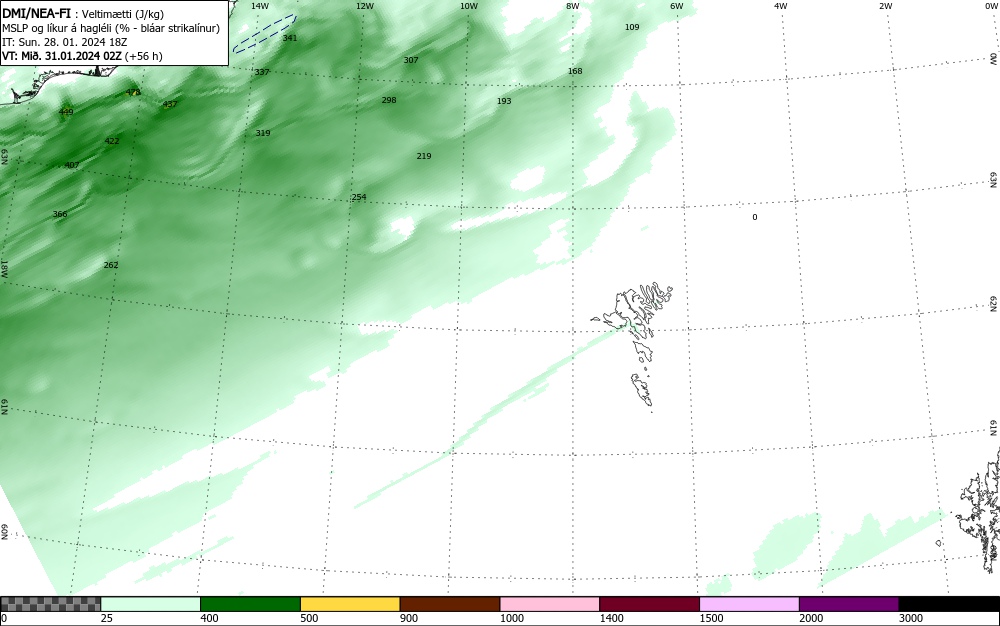Click the value 168 on the map

pos(575,71)
